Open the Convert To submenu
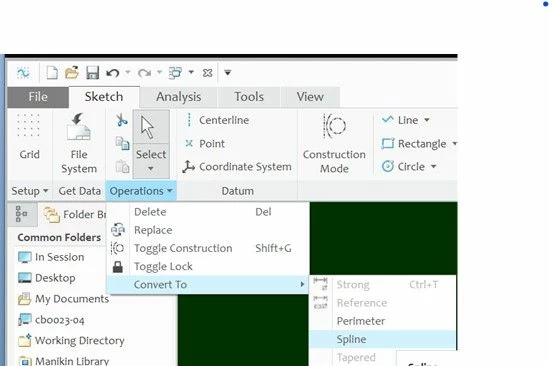 point(208,284)
